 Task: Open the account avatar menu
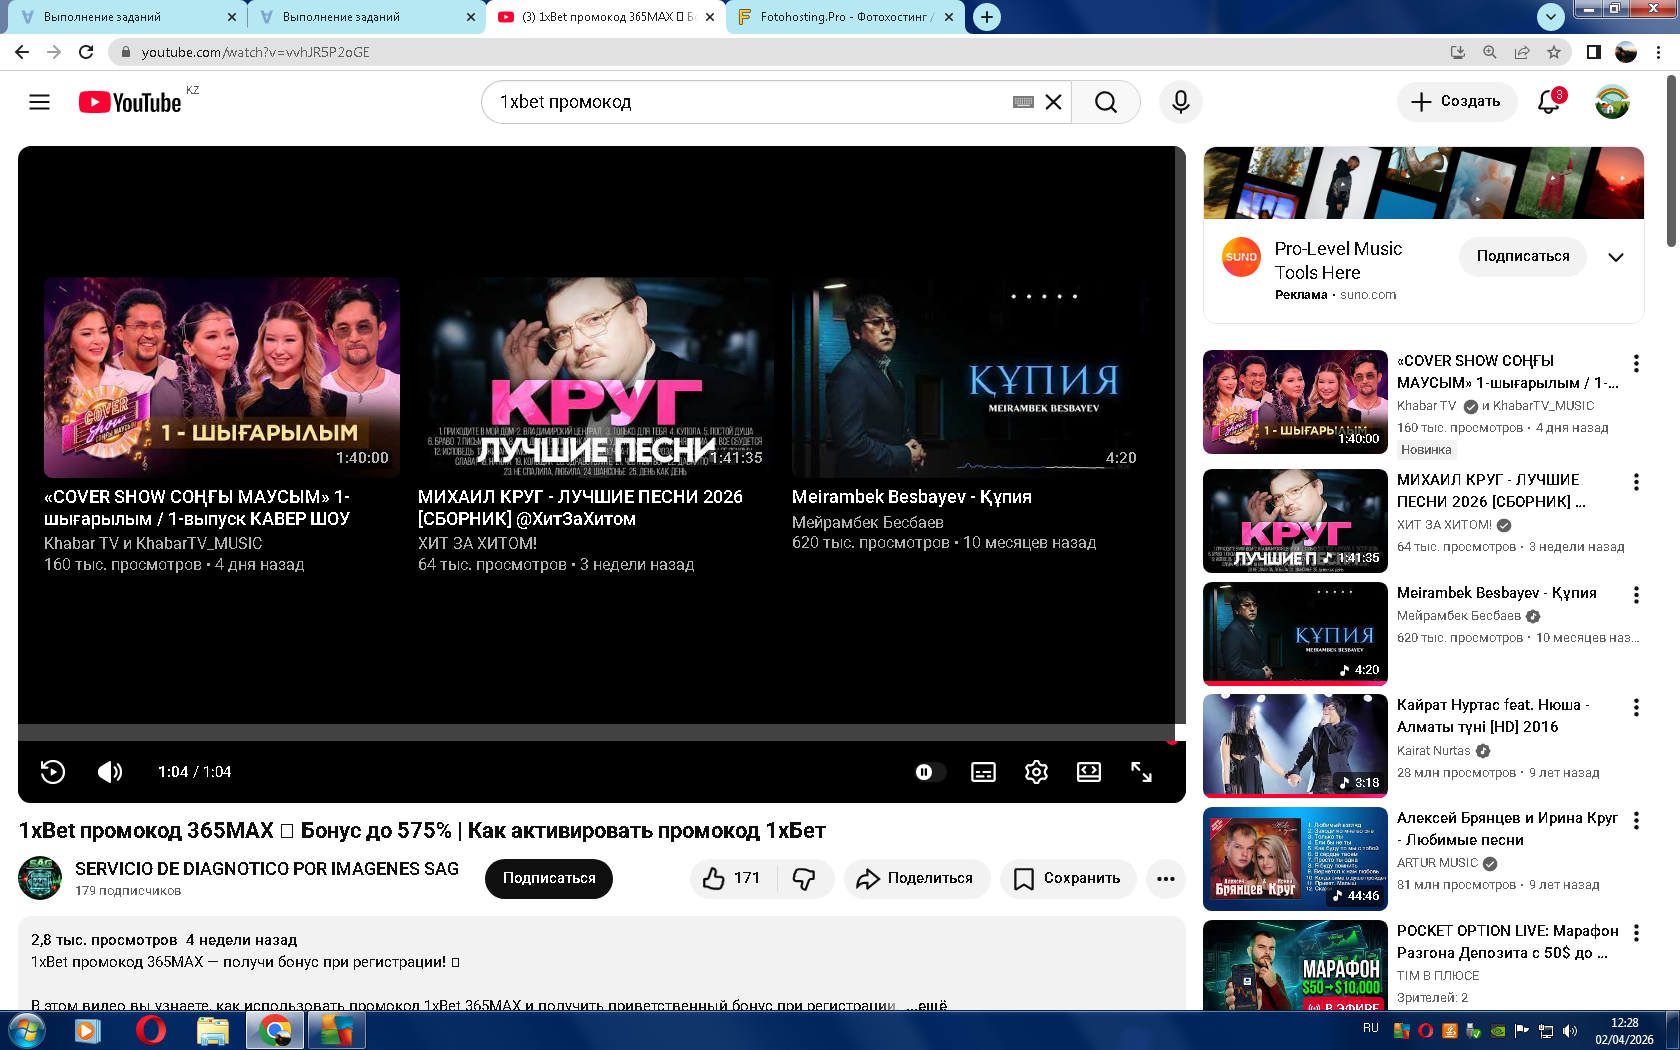coord(1612,102)
